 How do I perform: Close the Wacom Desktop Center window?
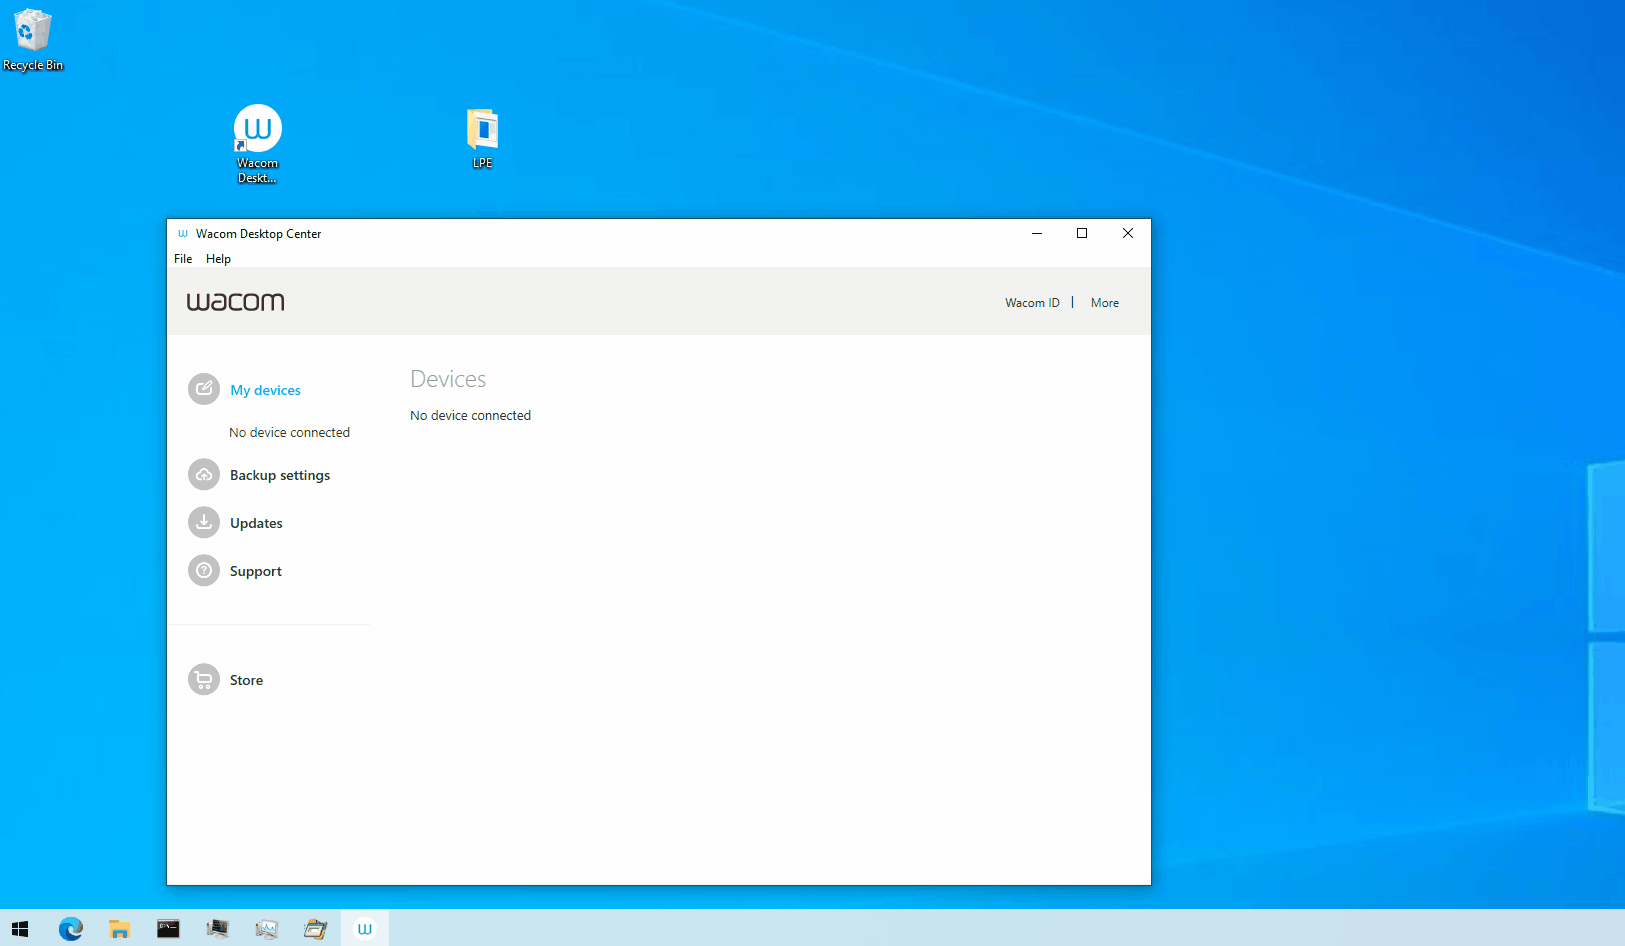click(x=1128, y=233)
